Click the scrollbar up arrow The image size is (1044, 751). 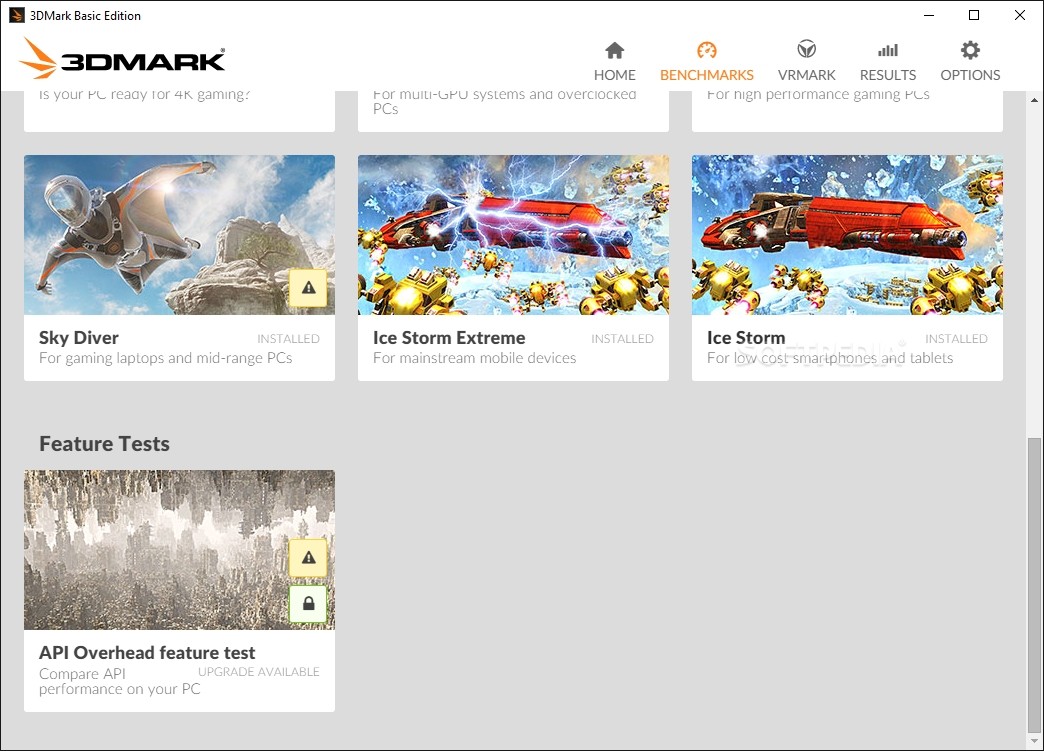1034,100
